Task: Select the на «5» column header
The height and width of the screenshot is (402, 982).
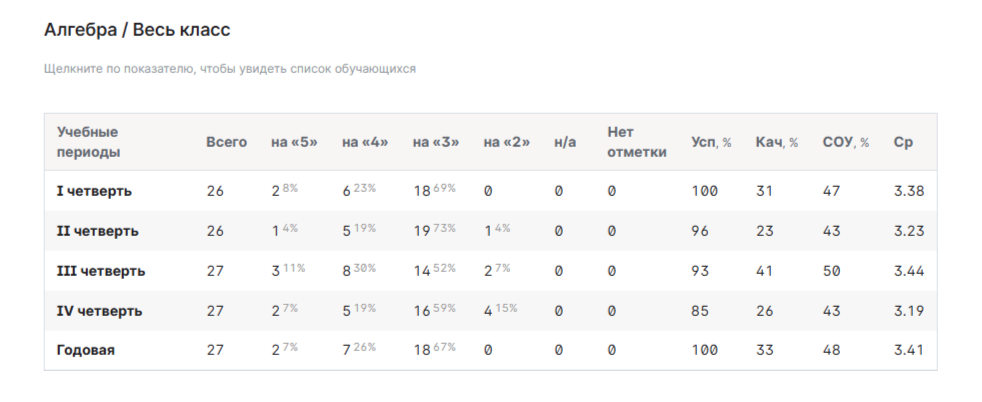Action: point(294,142)
